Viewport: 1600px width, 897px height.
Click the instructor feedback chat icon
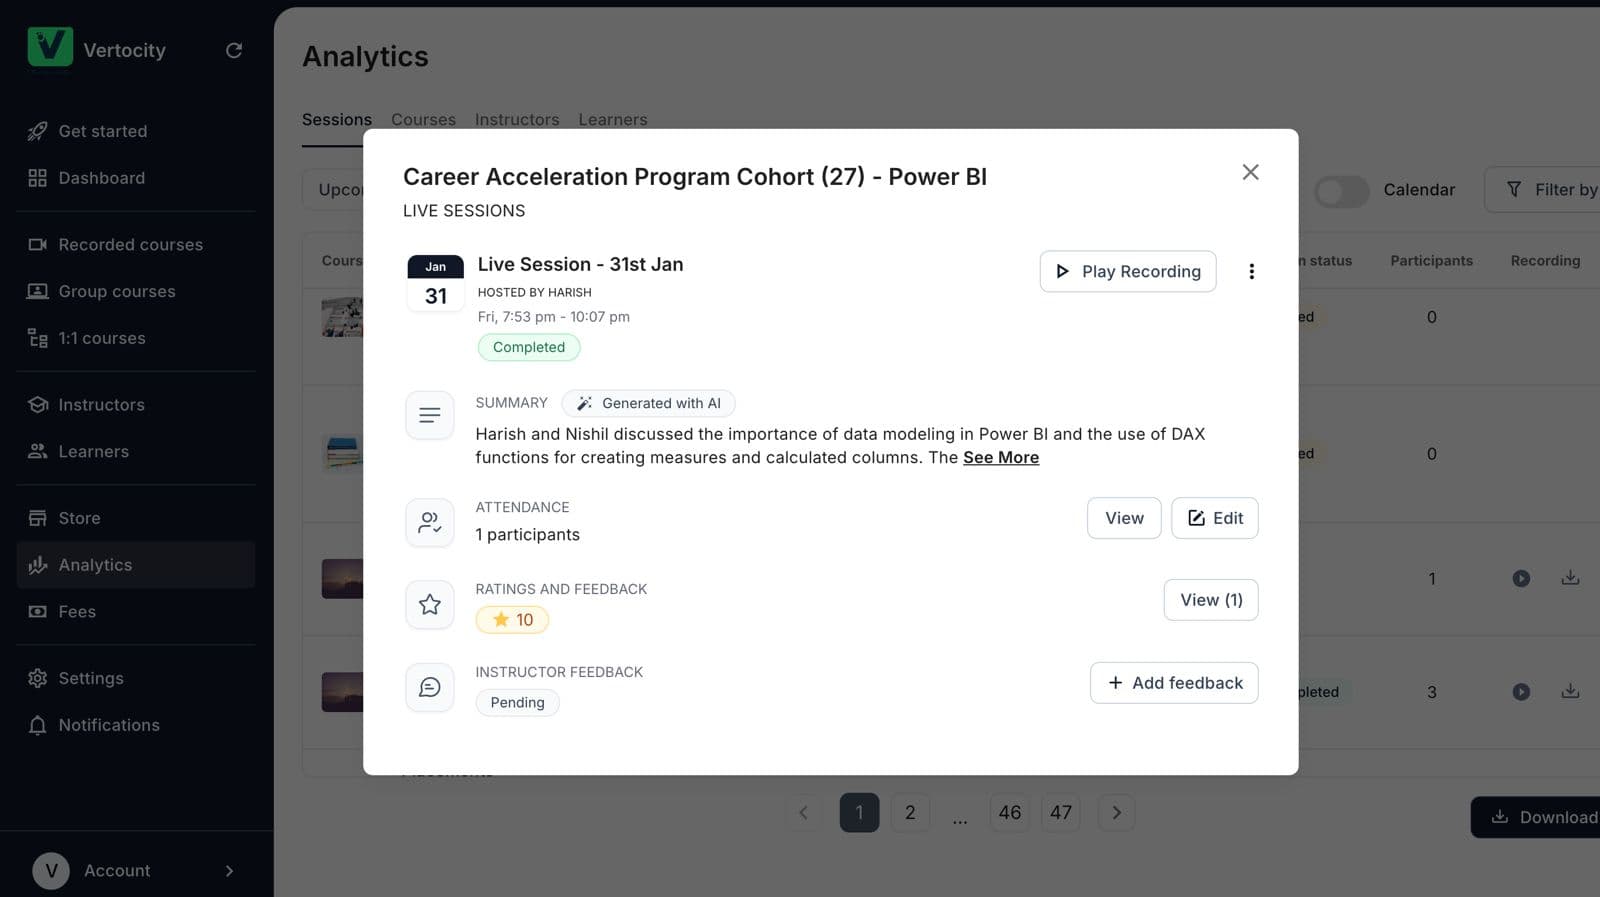(430, 687)
